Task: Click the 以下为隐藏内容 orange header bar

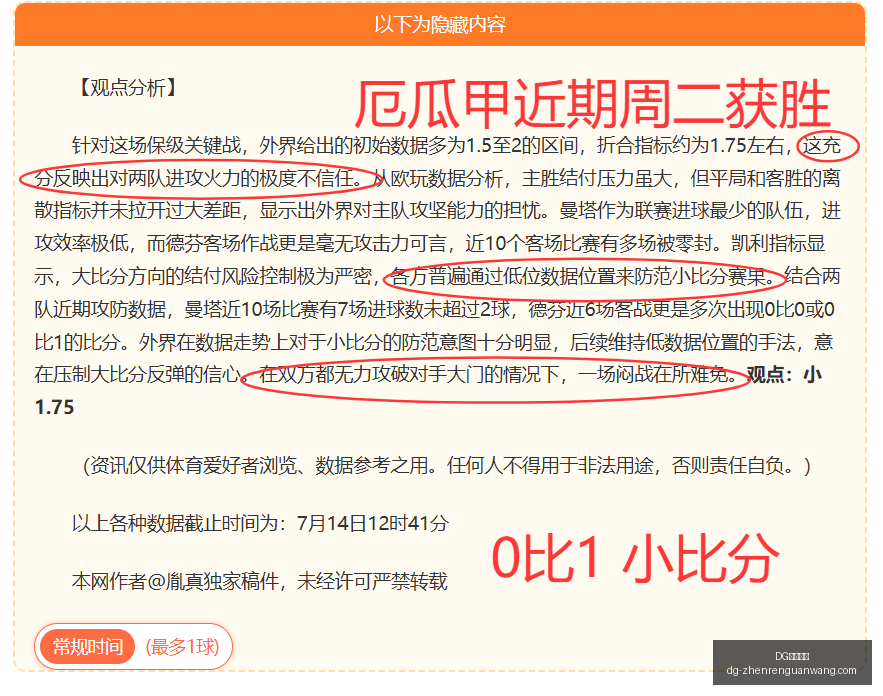Action: [x=439, y=24]
